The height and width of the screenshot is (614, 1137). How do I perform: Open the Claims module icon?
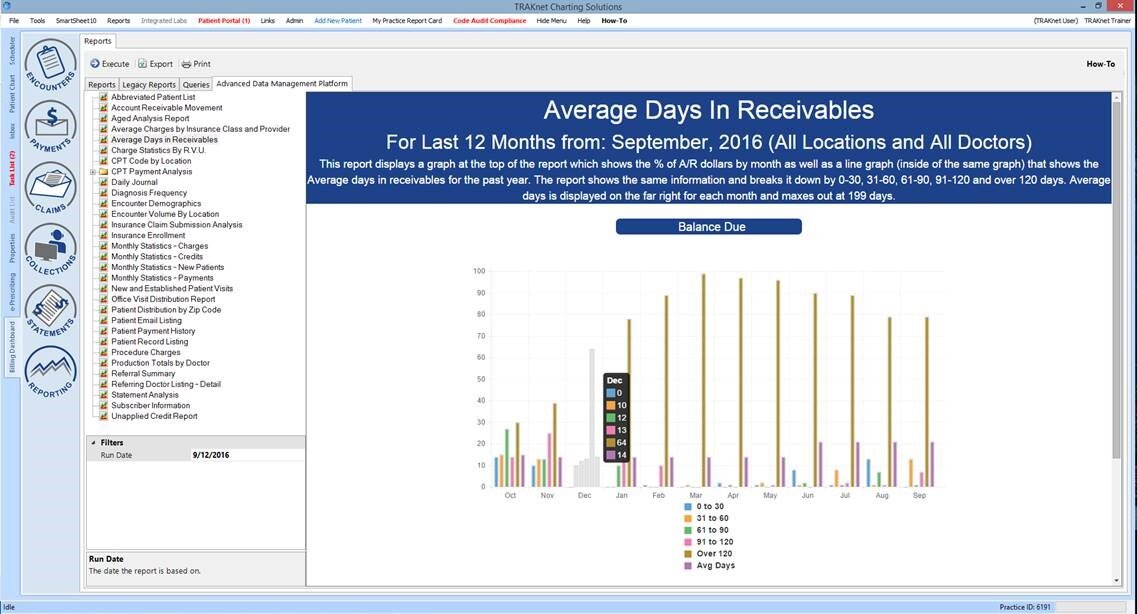coord(50,186)
